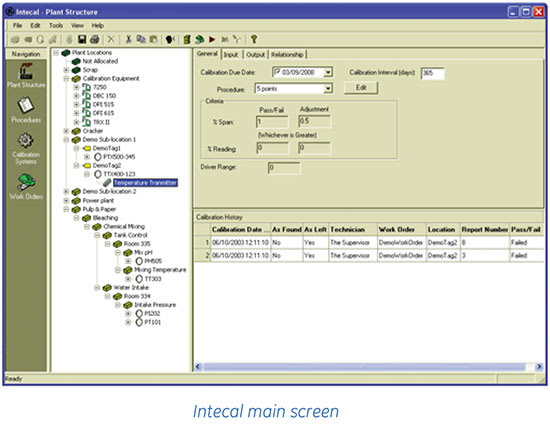The height and width of the screenshot is (427, 550).
Task: Click the horizontal scrollbar thumb in Calibration History
Action: (x=365, y=367)
